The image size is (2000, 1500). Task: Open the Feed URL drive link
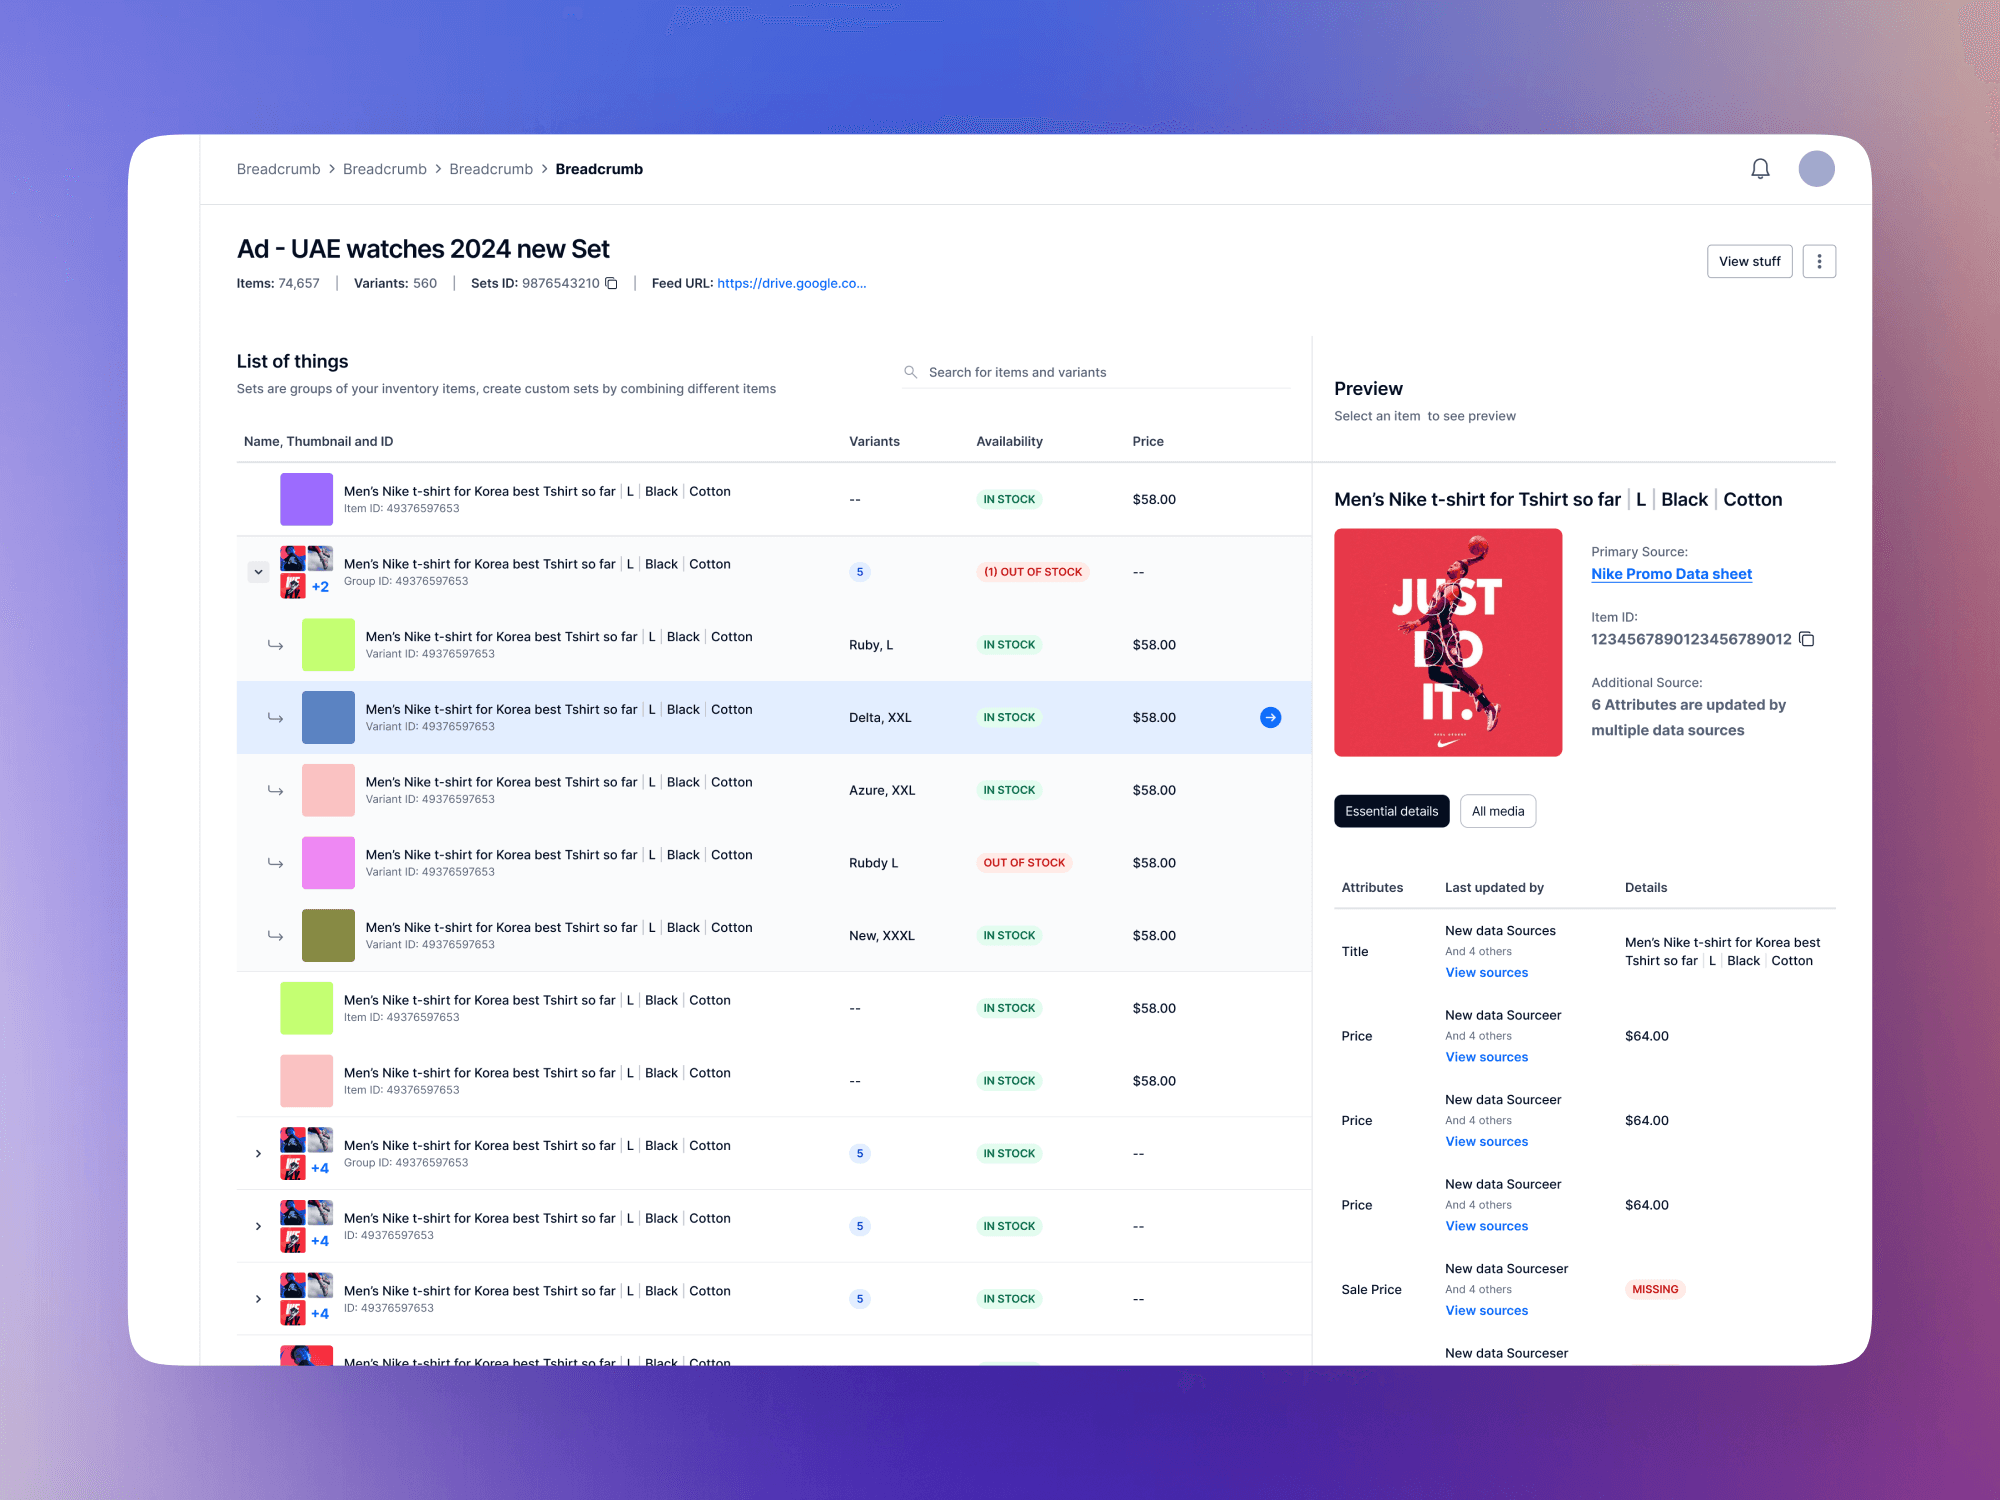click(791, 284)
